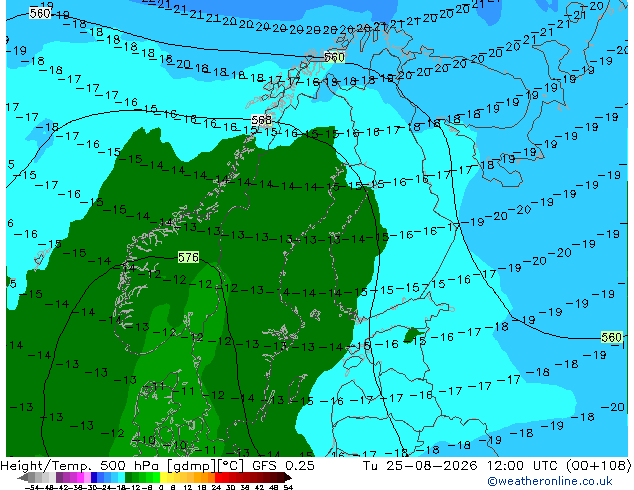This screenshot has width=634, height=490.
Task: Click the Height/Temp. 500 hPa title text
Action: (81, 466)
